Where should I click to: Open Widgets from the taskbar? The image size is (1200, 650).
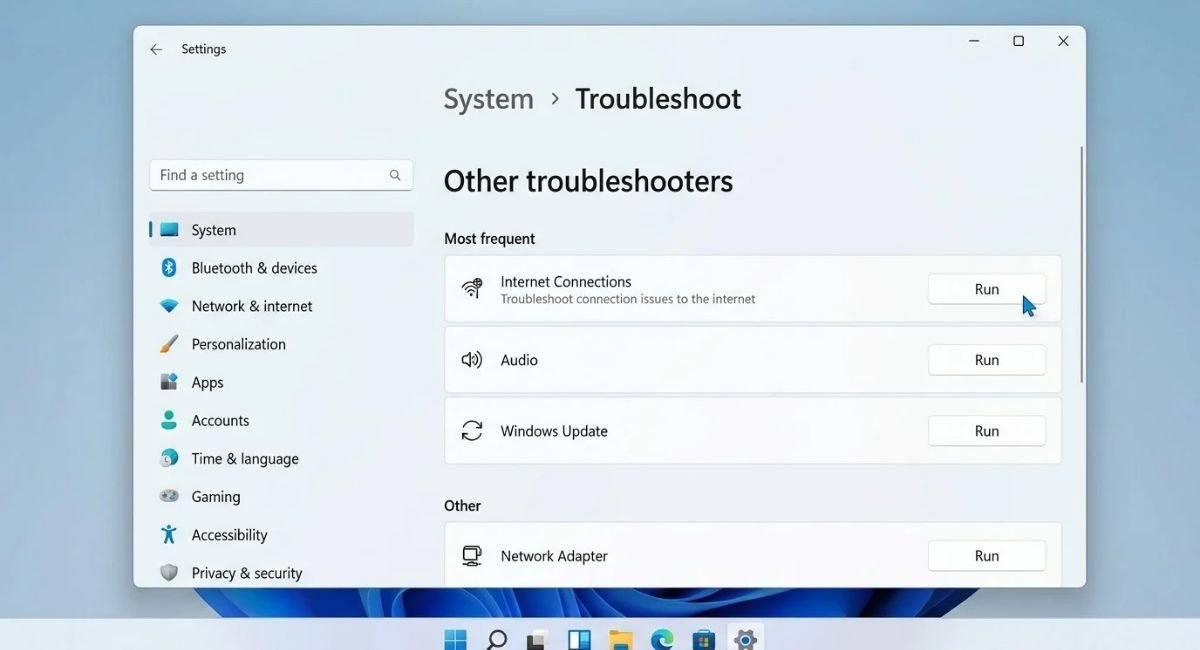click(x=579, y=640)
